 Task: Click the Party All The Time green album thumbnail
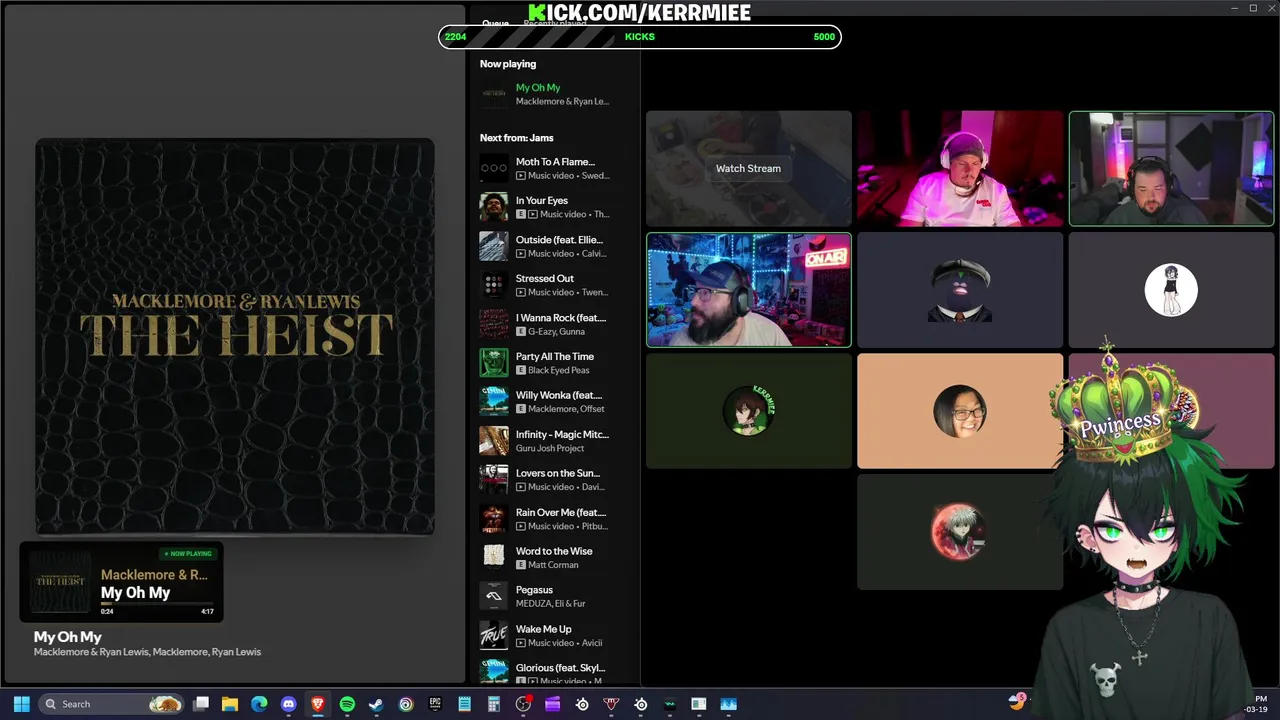pos(494,363)
